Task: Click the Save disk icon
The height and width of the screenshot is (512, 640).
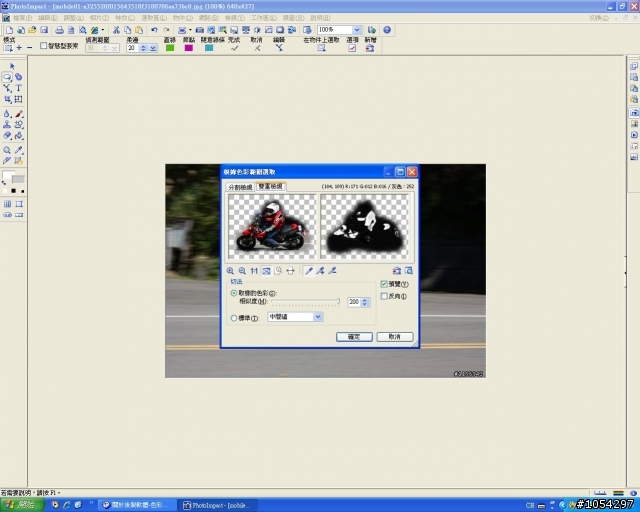Action: 44,30
